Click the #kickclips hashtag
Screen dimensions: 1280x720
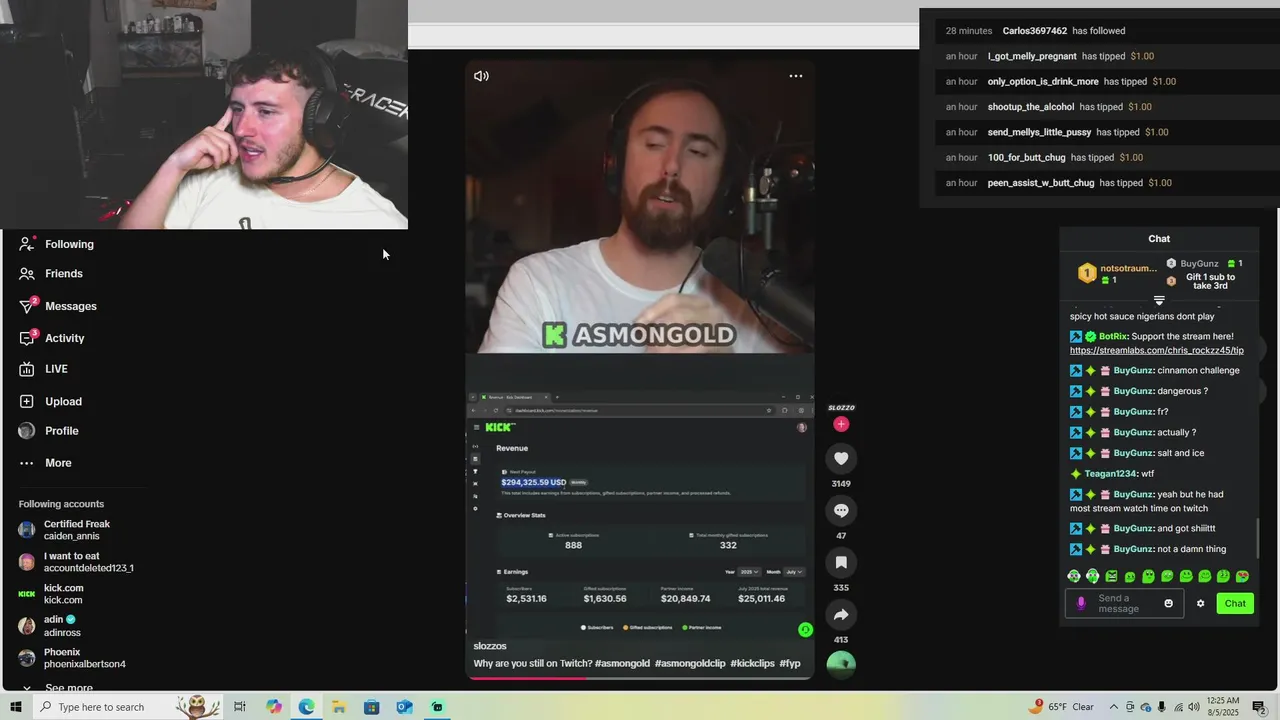[x=752, y=663]
